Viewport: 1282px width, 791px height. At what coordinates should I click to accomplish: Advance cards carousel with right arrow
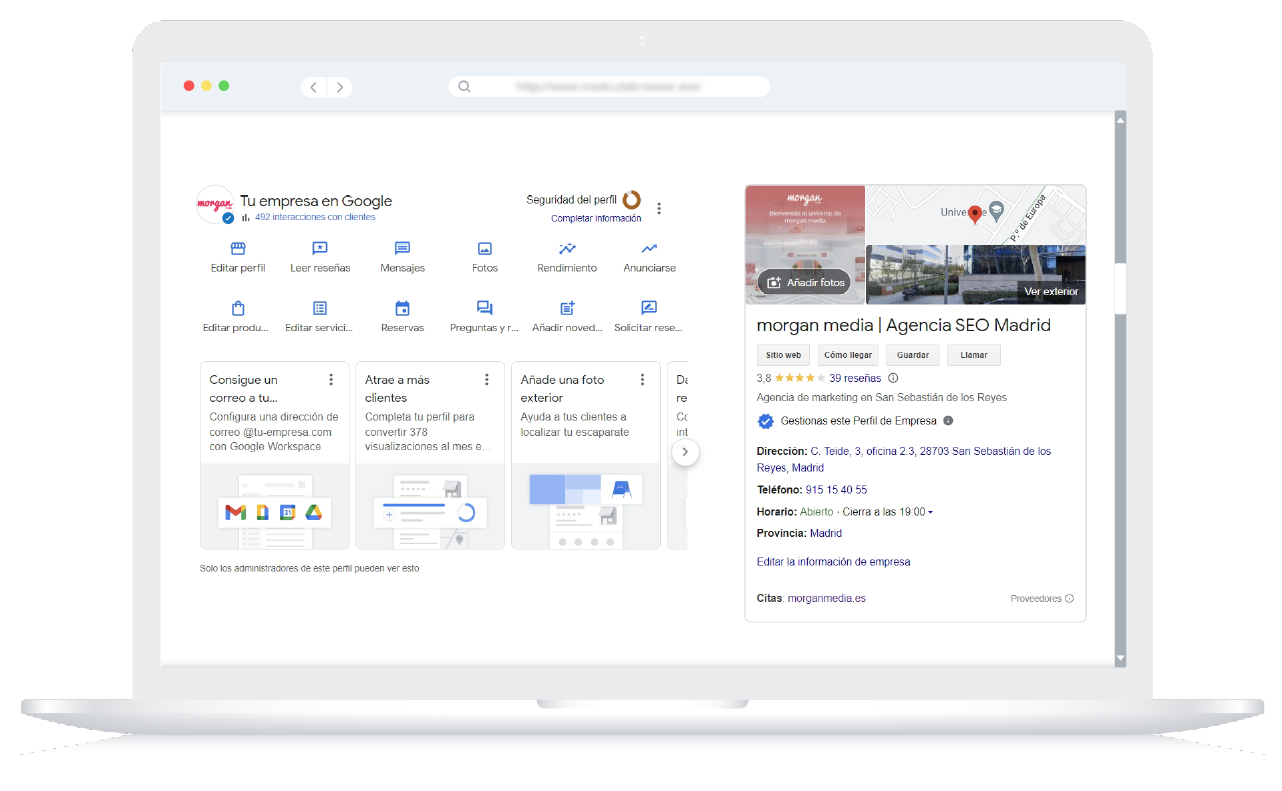(x=685, y=451)
